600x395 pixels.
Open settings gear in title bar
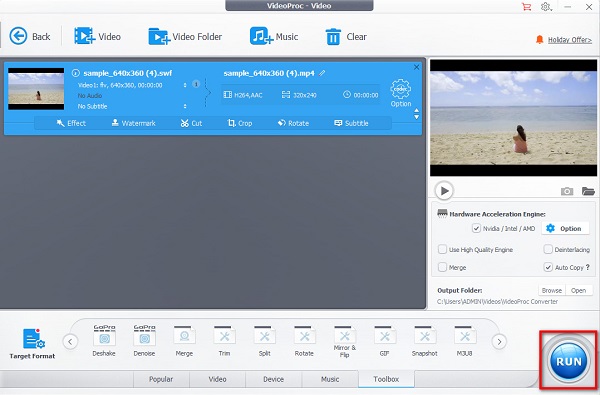click(546, 7)
